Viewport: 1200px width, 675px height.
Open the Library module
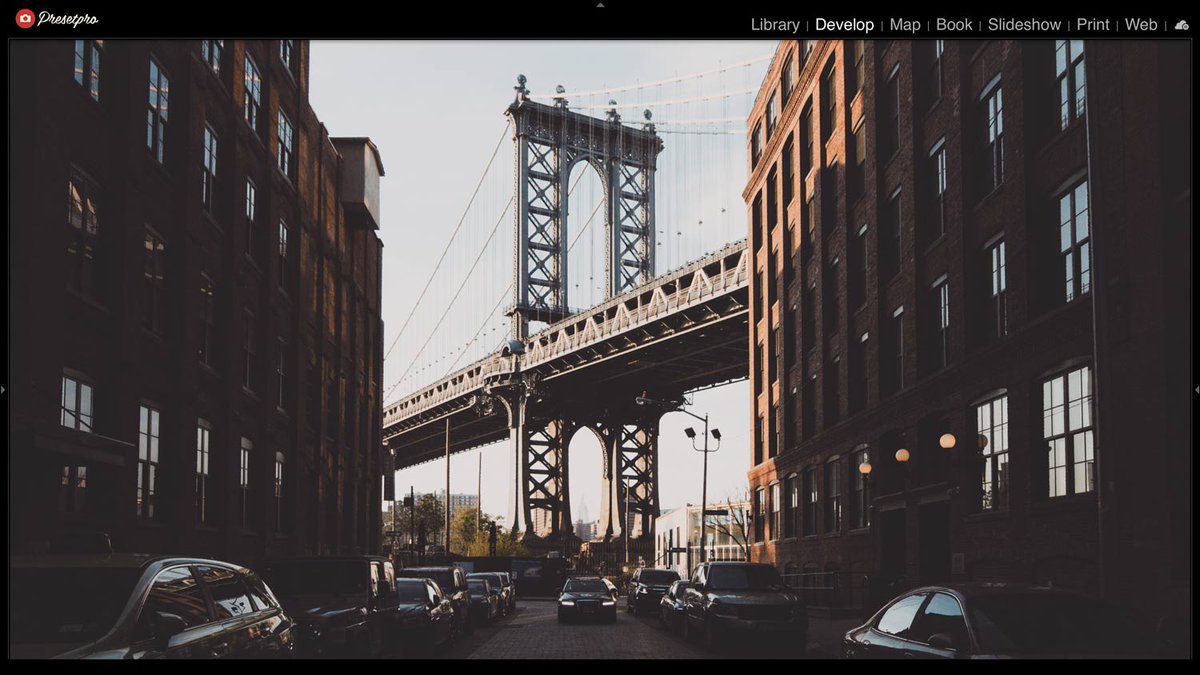775,25
